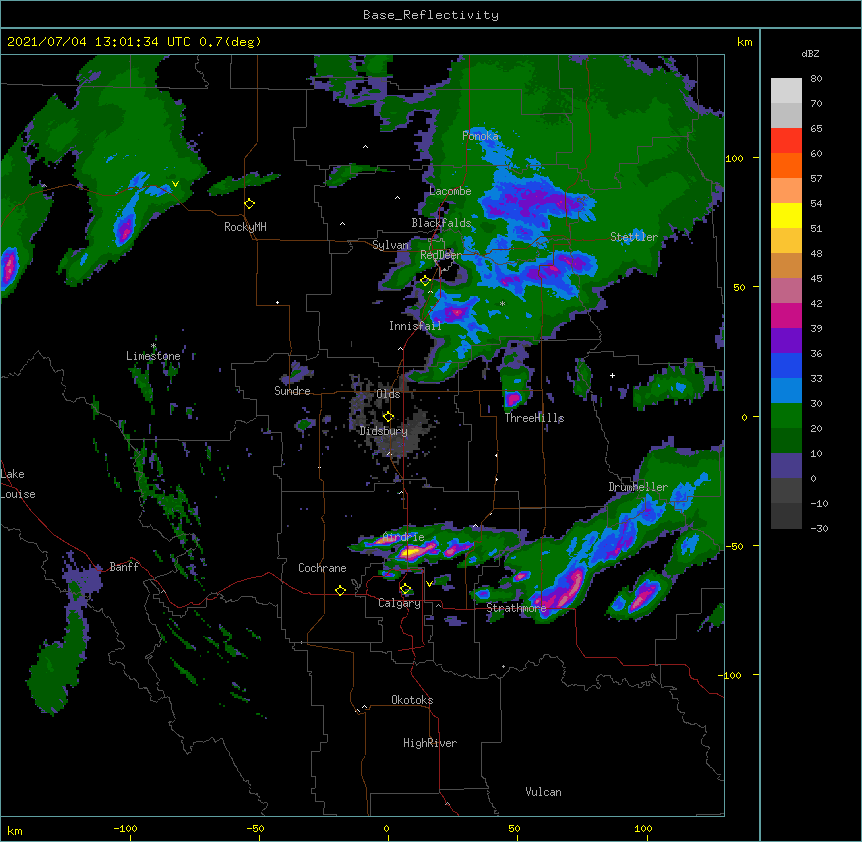Click the Sylvan label
This screenshot has height=842, width=862.
coord(390,245)
